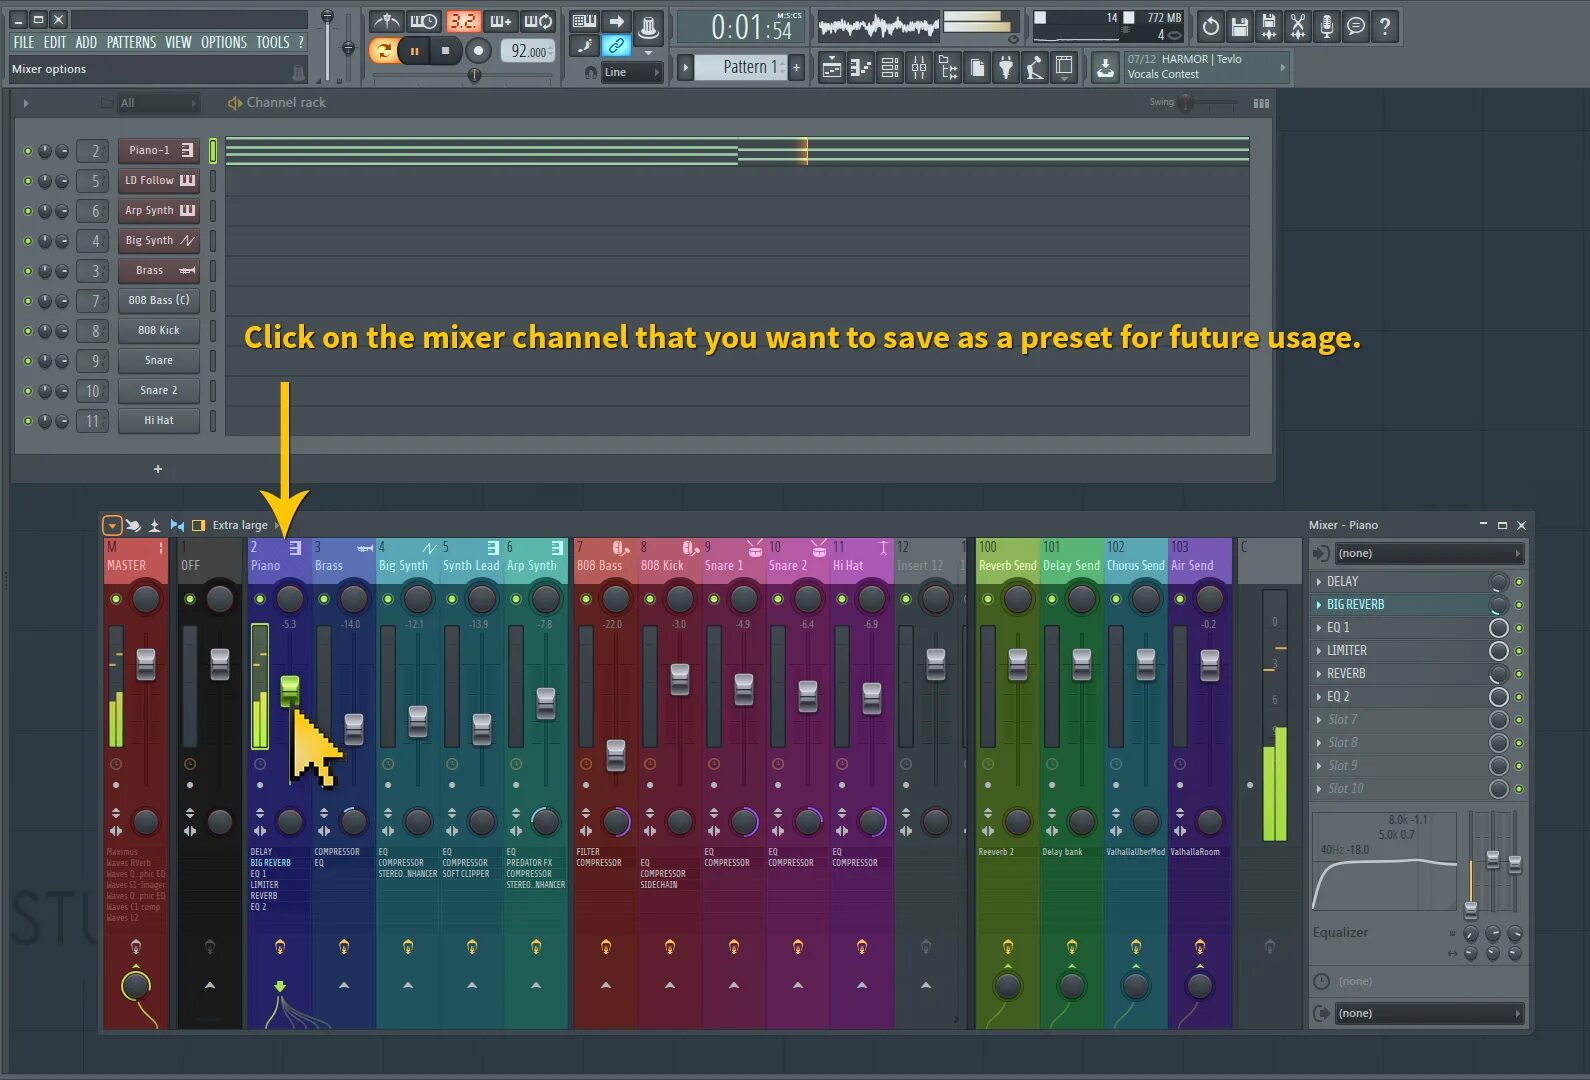
Task: Enable wait for input before recording
Action: [x=424, y=21]
